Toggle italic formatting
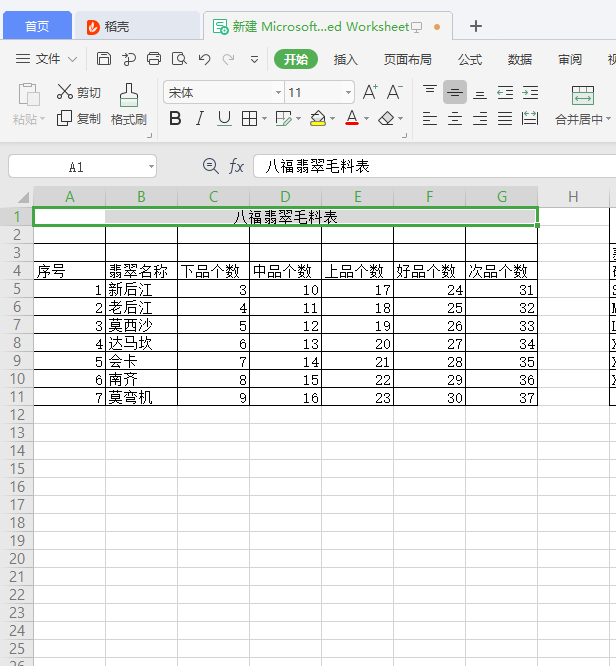The height and width of the screenshot is (666, 616). 200,119
